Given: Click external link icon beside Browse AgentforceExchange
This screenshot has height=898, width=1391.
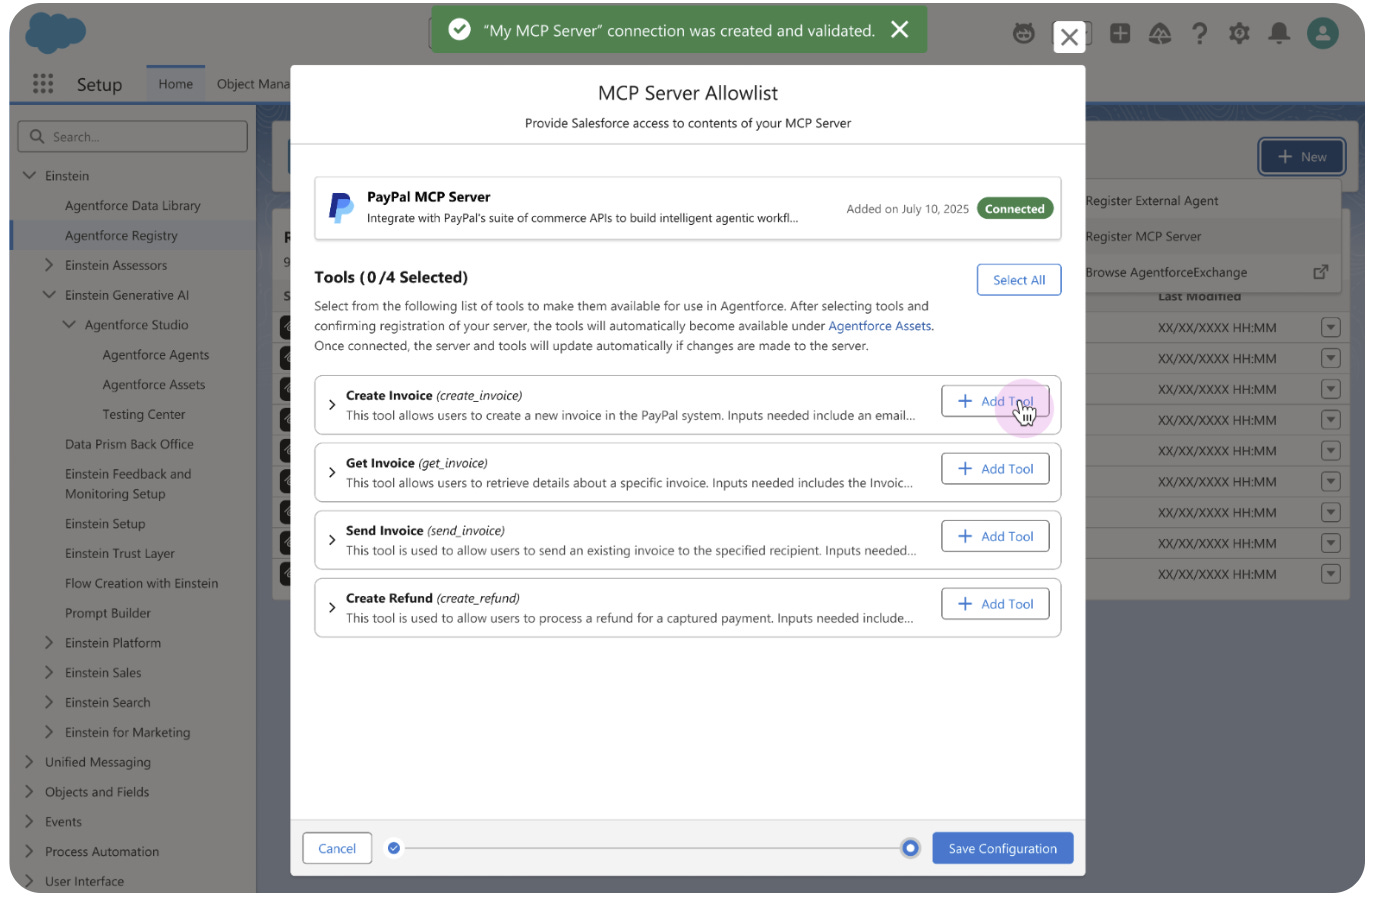Looking at the screenshot, I should (1321, 272).
